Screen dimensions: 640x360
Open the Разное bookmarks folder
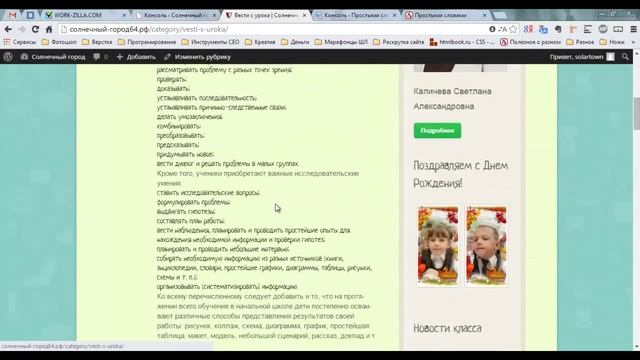[x=580, y=42]
